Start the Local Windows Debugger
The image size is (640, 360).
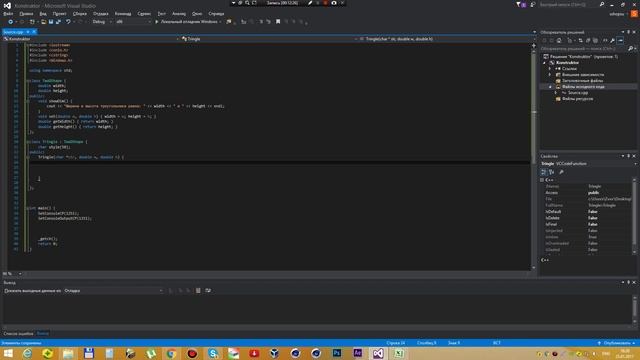point(188,22)
